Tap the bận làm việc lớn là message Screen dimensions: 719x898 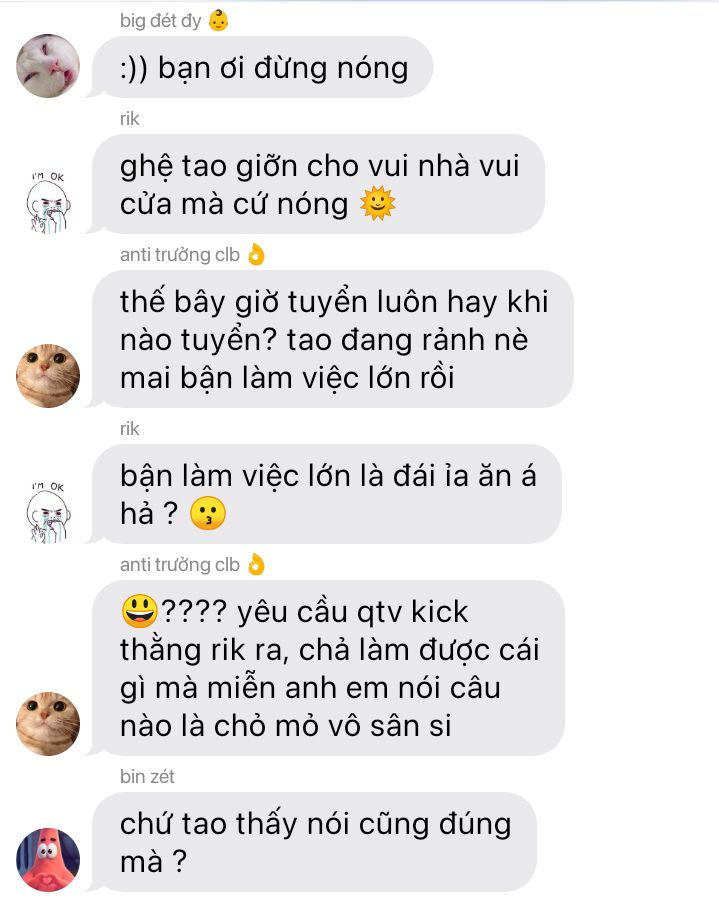[327, 494]
